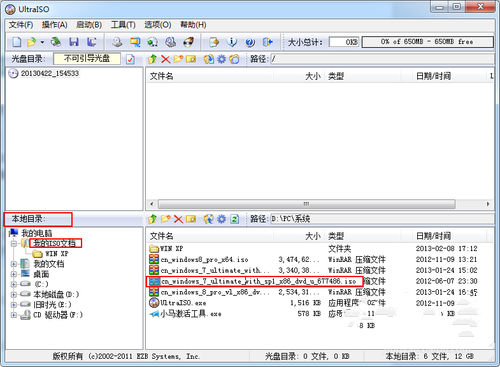Sort disc list by 文件名 column
Viewport: 500px width, 367px height.
[210, 76]
